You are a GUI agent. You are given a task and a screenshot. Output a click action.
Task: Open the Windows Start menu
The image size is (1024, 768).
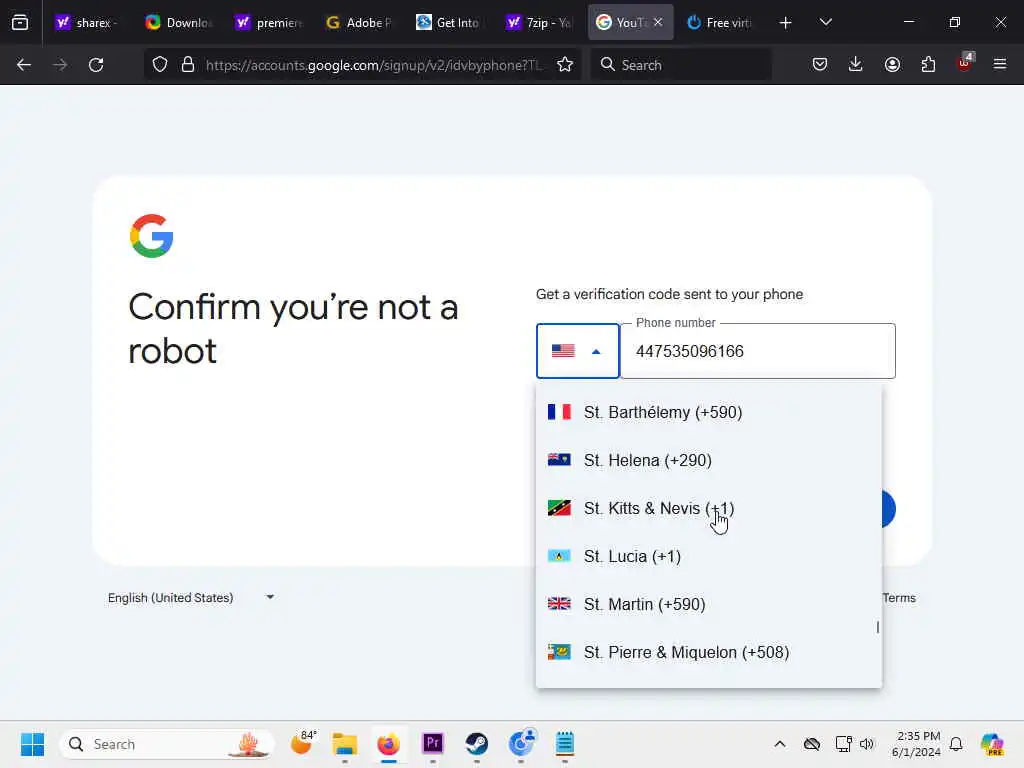click(32, 744)
